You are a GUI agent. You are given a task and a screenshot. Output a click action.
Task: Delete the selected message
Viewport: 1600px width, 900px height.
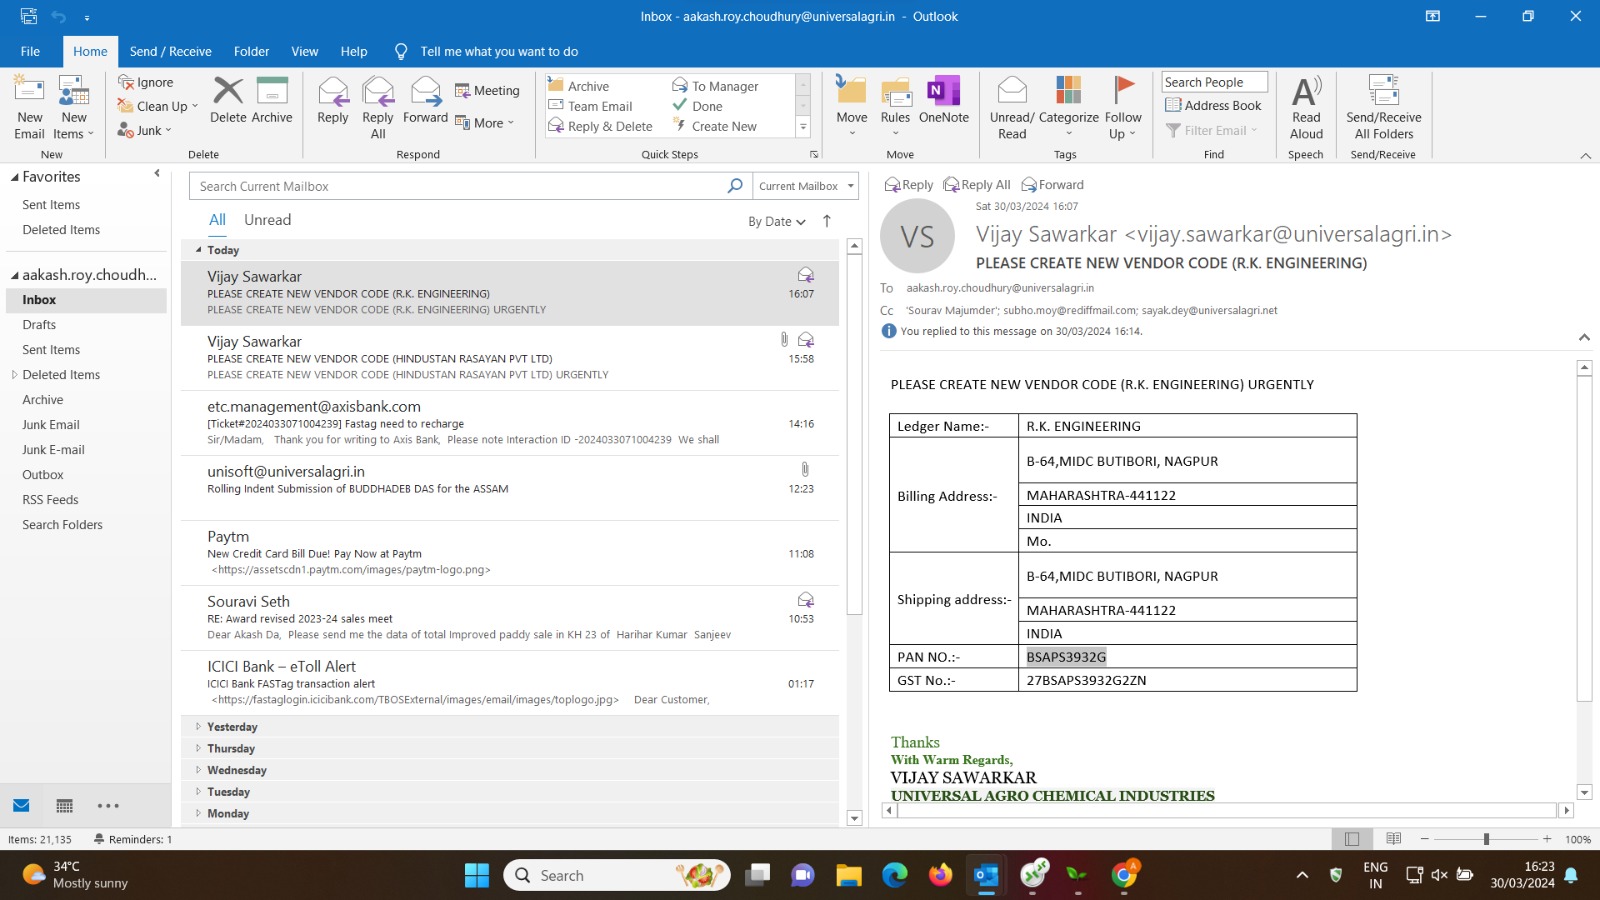228,101
